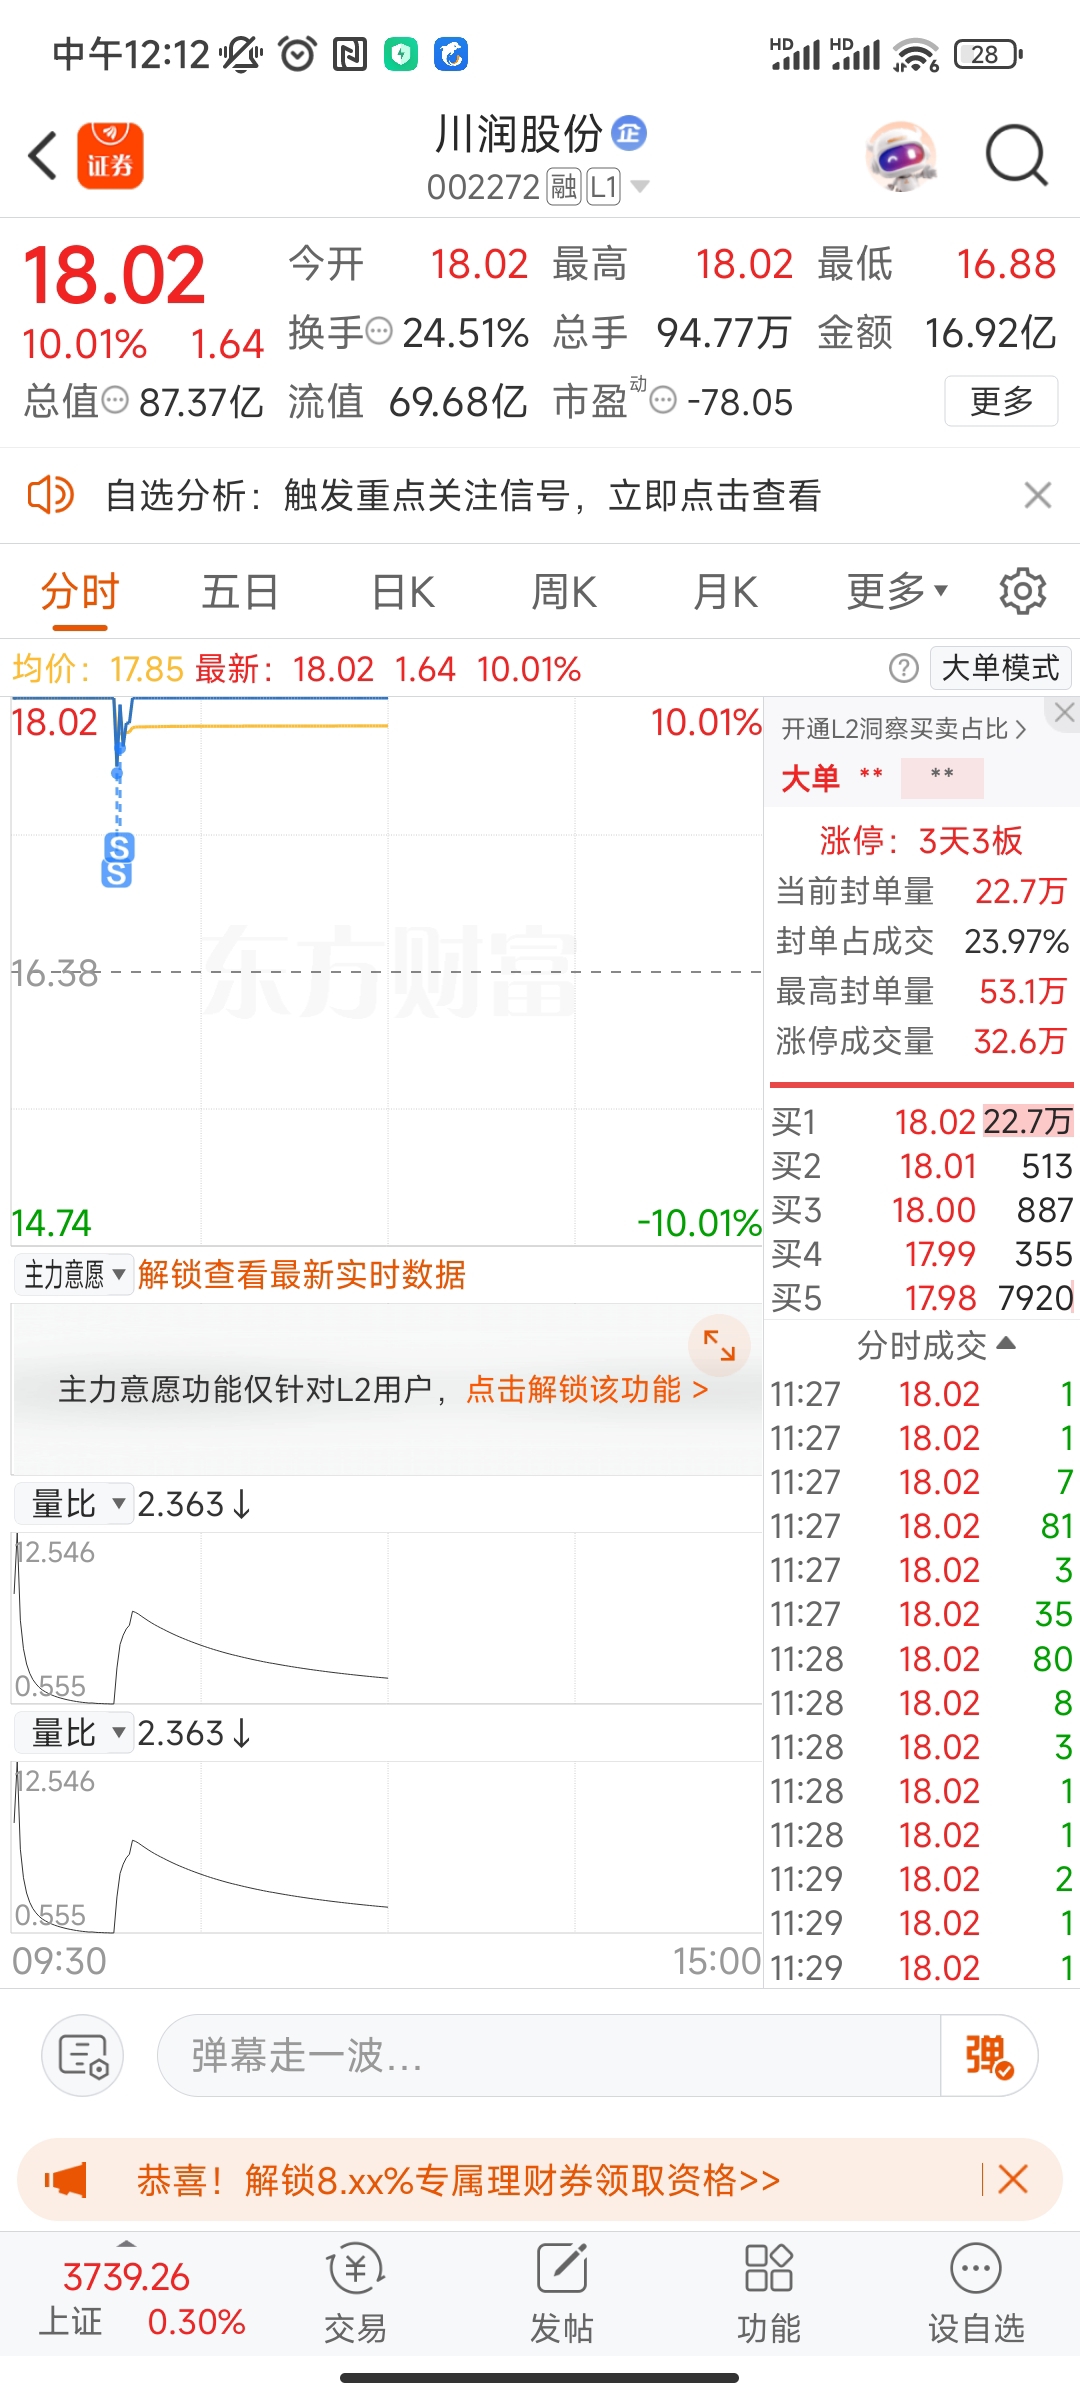Tap 最高封单量 53.1万 row
Image resolution: width=1080 pixels, height=2400 pixels.
pyautogui.click(x=921, y=991)
